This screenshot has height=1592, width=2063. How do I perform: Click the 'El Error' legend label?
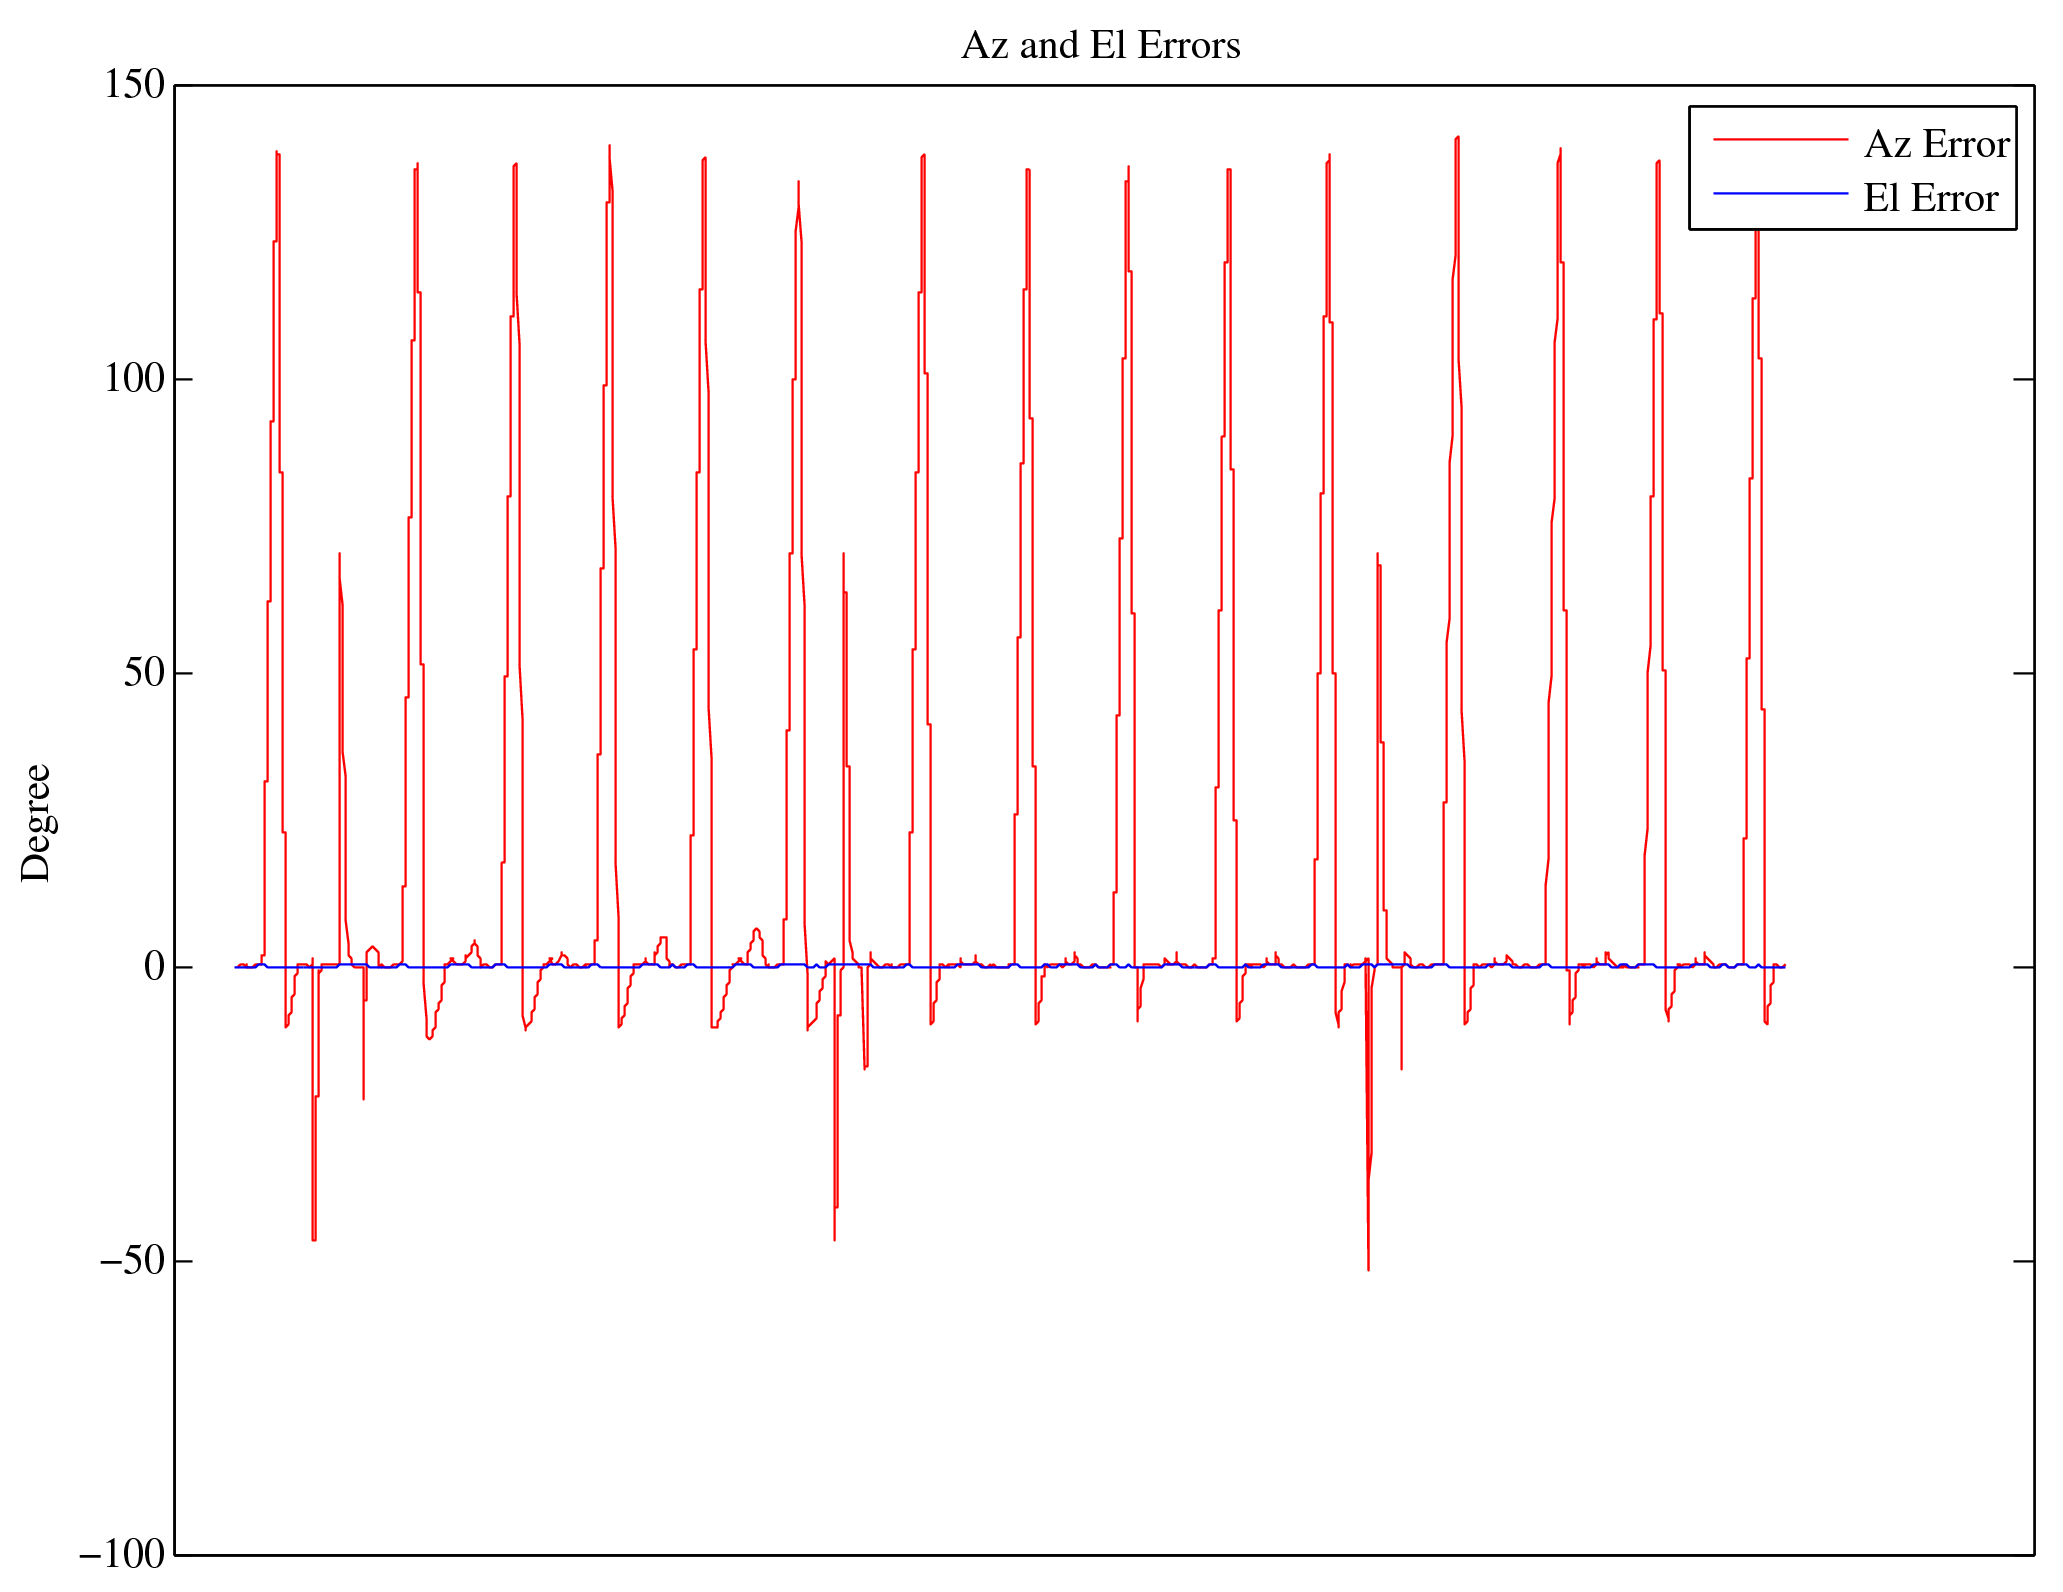click(x=1931, y=198)
